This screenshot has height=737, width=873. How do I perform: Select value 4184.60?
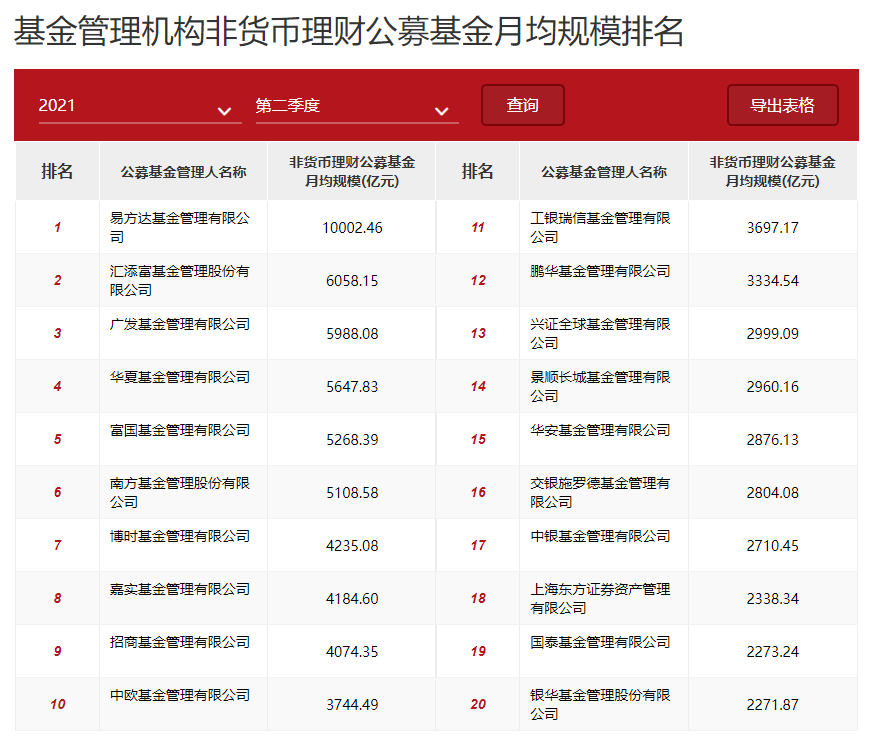coord(352,598)
